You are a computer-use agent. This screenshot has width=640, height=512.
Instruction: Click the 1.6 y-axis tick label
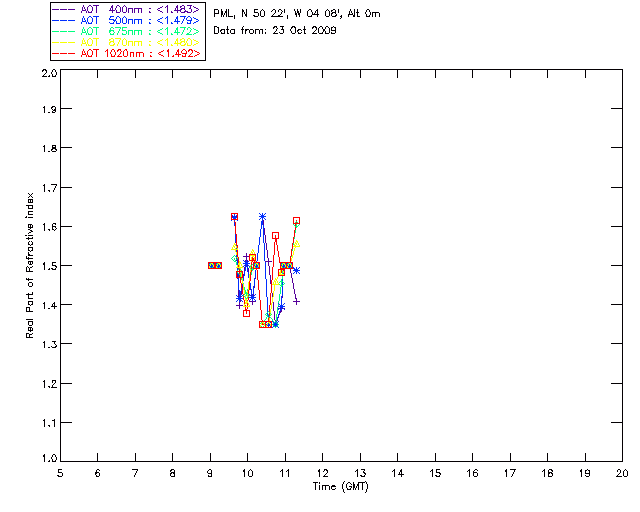[49, 227]
